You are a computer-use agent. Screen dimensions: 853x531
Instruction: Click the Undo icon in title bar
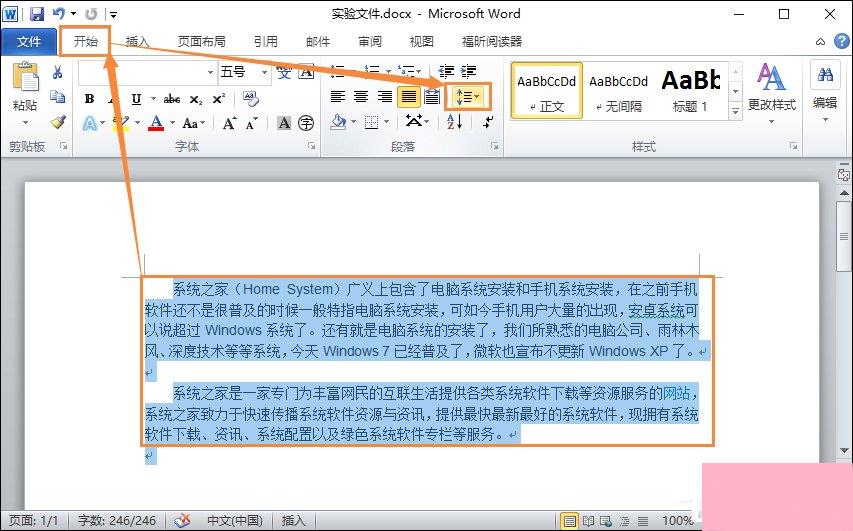click(x=59, y=14)
